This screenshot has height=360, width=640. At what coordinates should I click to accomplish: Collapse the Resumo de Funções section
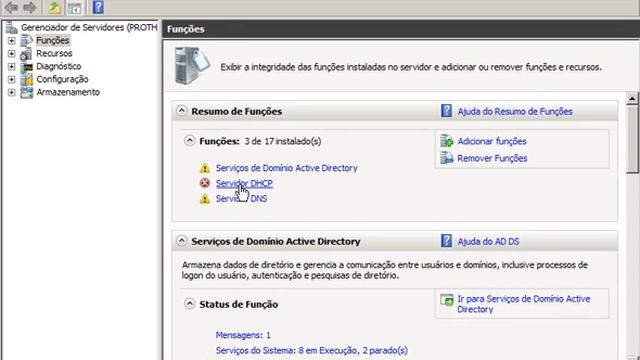(182, 111)
